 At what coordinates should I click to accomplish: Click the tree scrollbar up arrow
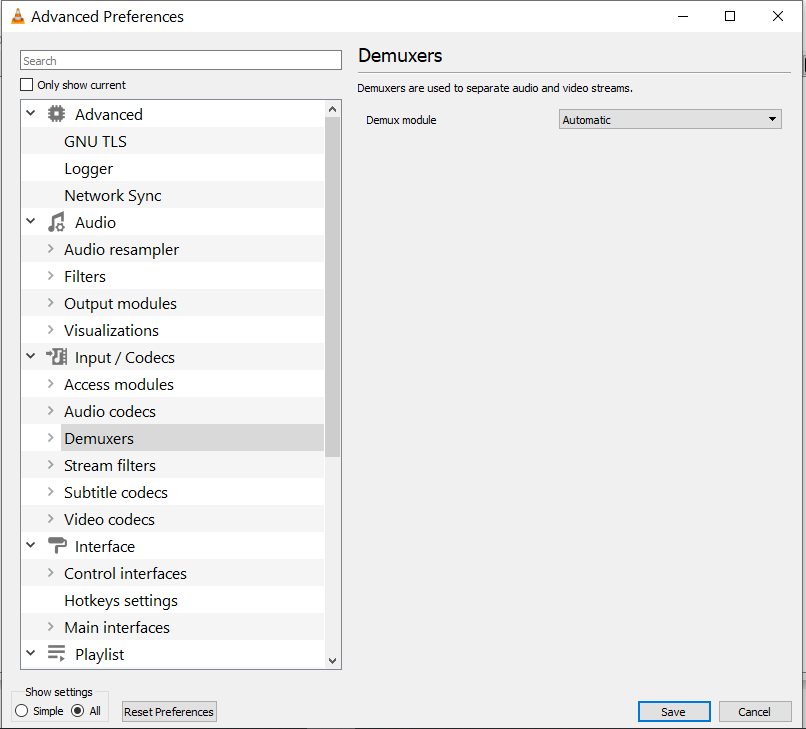[332, 108]
